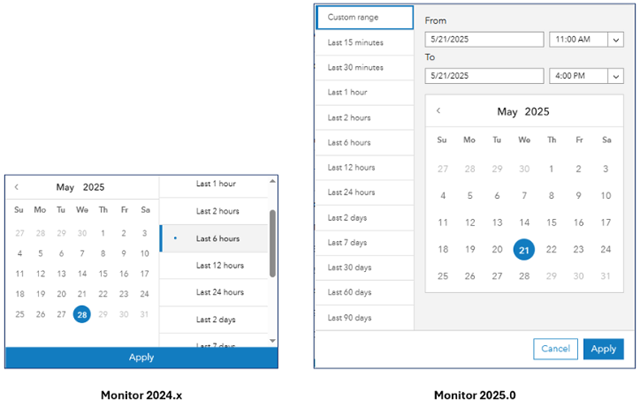
Task: Choose Last 30 minutes preset
Action: pyautogui.click(x=365, y=67)
